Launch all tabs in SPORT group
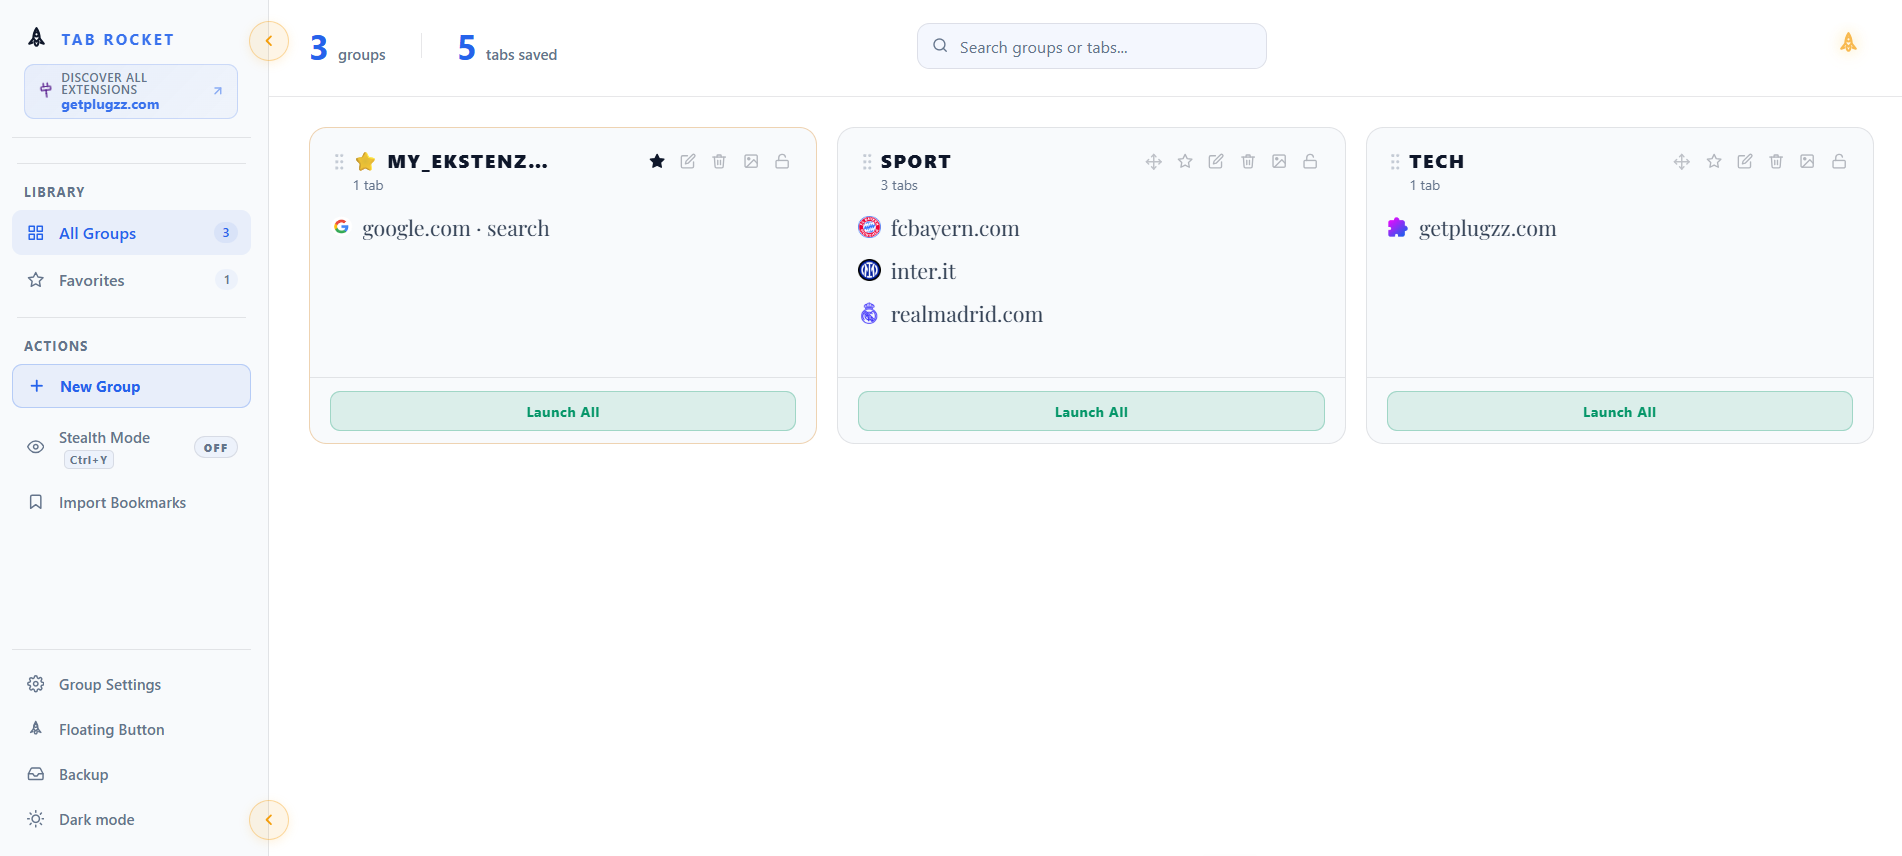Viewport: 1902px width, 856px height. pos(1091,411)
